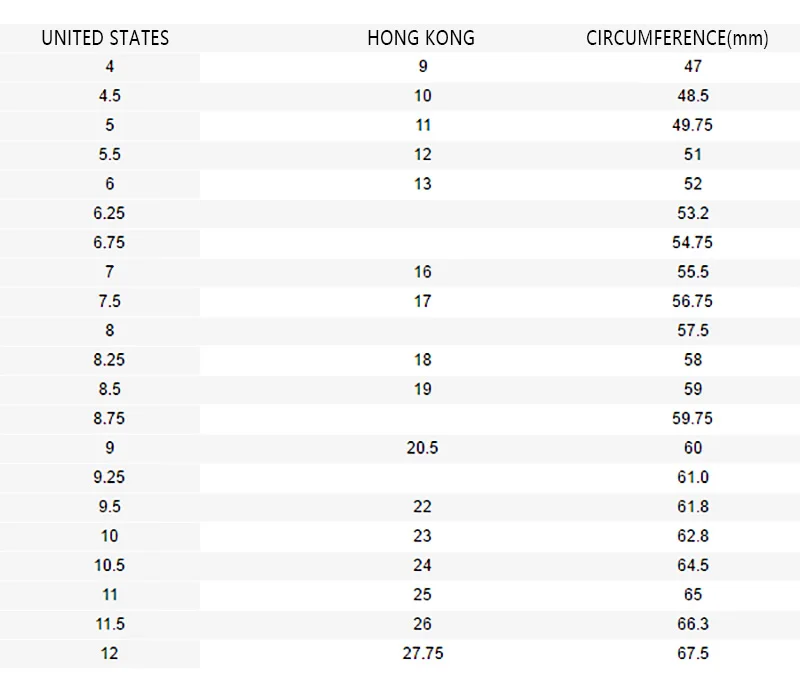Click the CIRCUMFERENCE(mm) column header
The width and height of the screenshot is (800, 699).
[x=677, y=39]
